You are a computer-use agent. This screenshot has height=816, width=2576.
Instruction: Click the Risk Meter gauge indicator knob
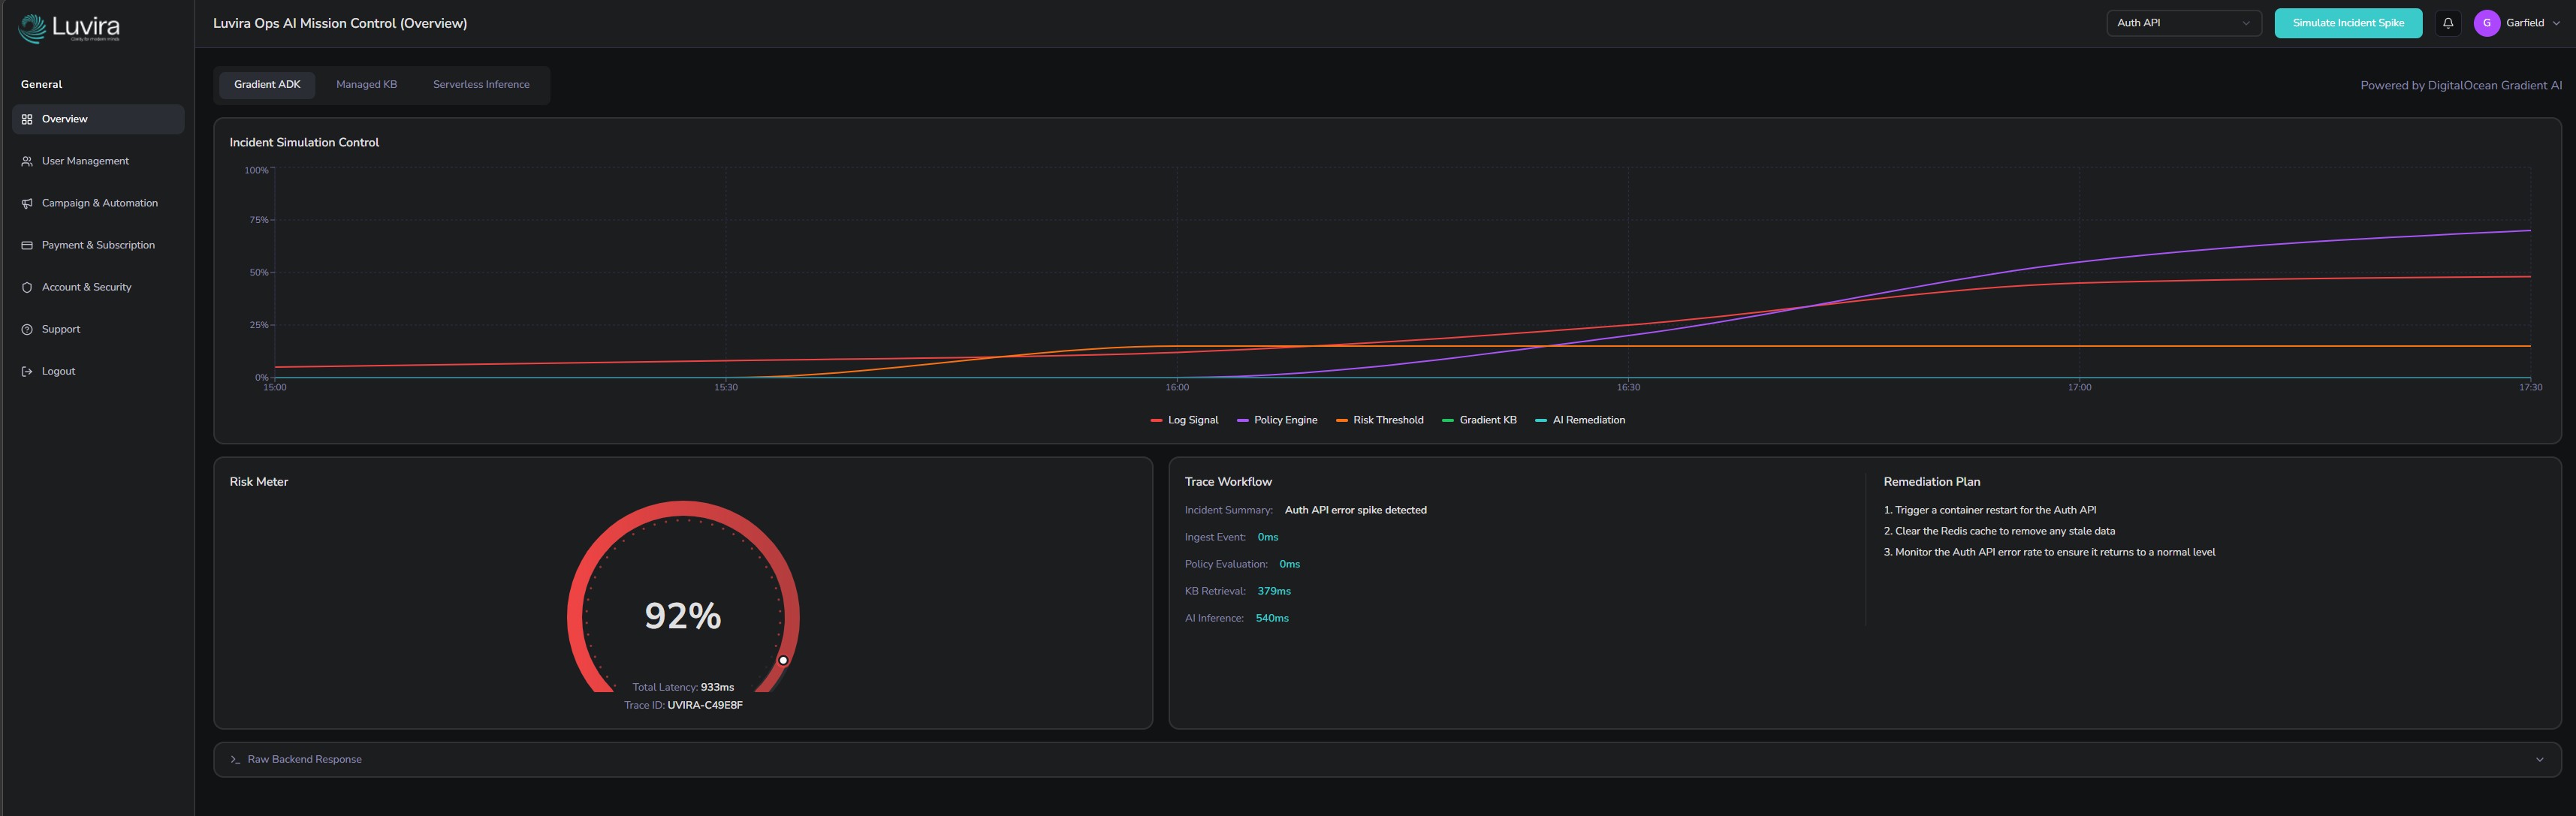783,660
